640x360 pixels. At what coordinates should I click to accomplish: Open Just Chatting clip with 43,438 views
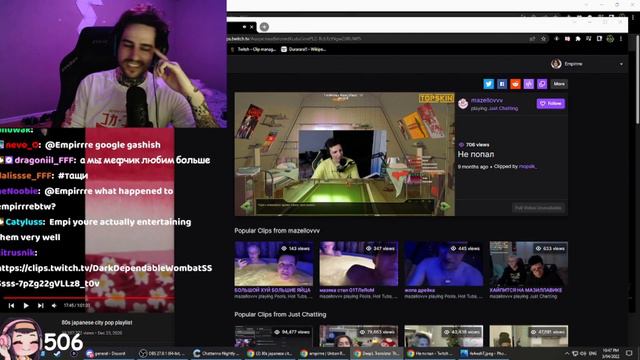[x=444, y=336]
